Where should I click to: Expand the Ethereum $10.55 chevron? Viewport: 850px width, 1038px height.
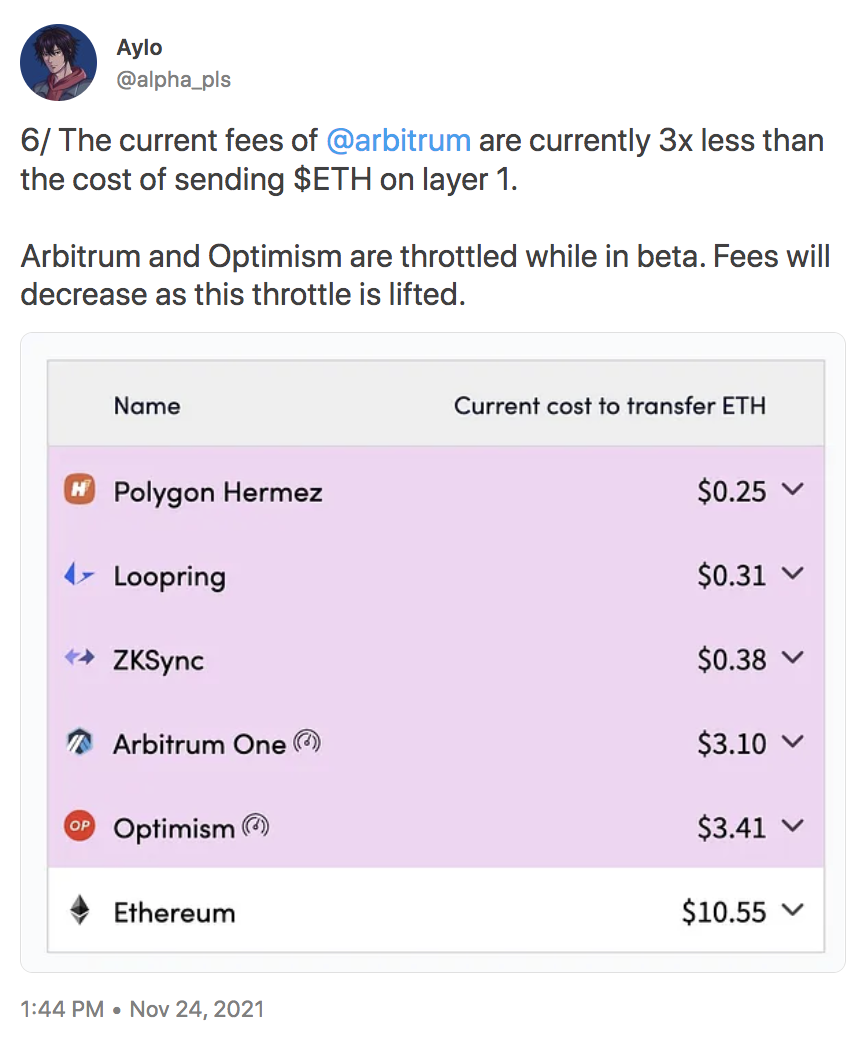point(792,910)
